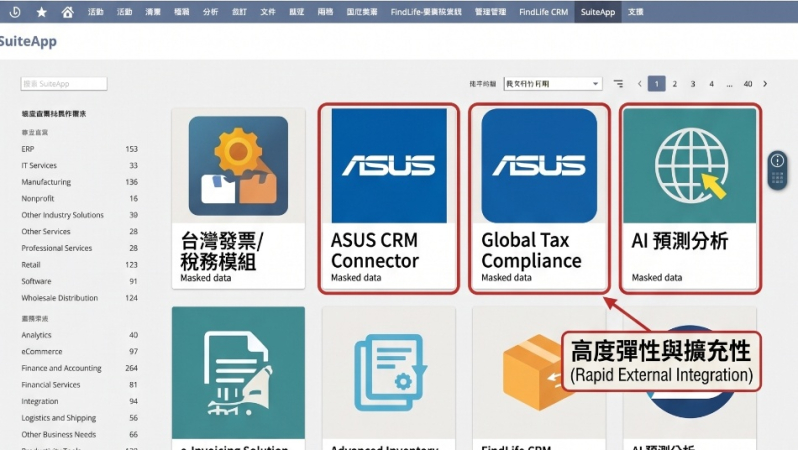Open the FindLife CRM menu
The image size is (798, 450).
[543, 12]
